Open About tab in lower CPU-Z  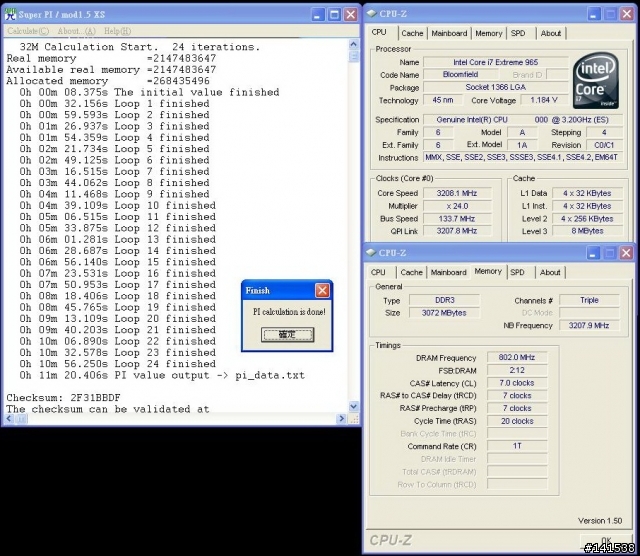click(x=550, y=272)
